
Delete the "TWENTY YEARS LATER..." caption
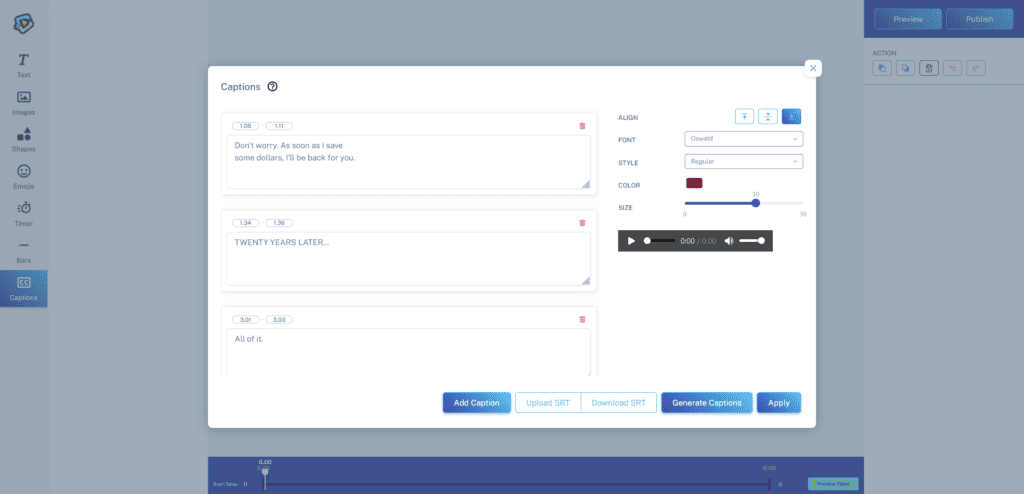tap(582, 222)
